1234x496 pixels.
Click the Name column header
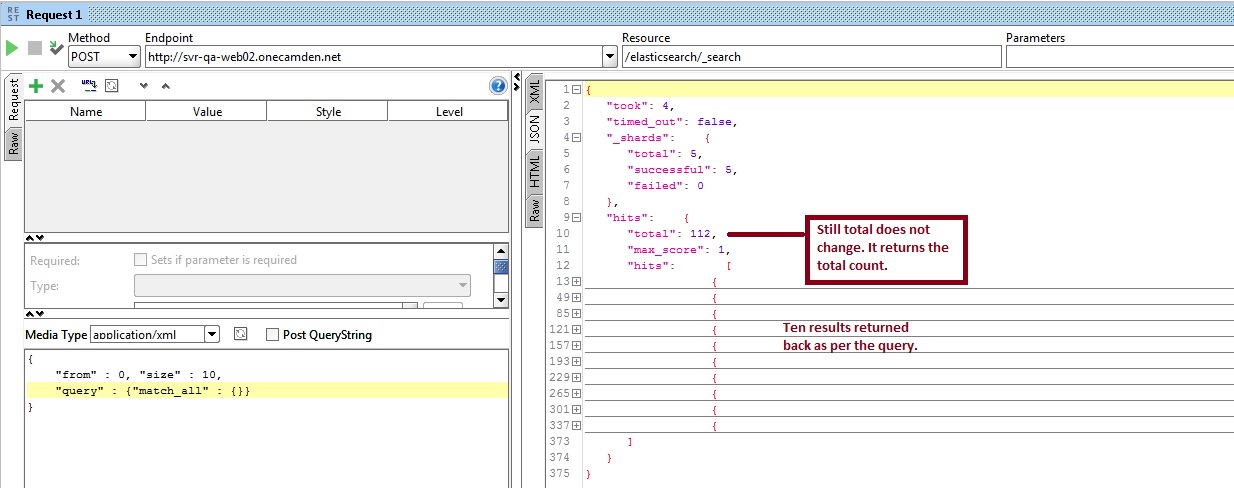(x=86, y=112)
